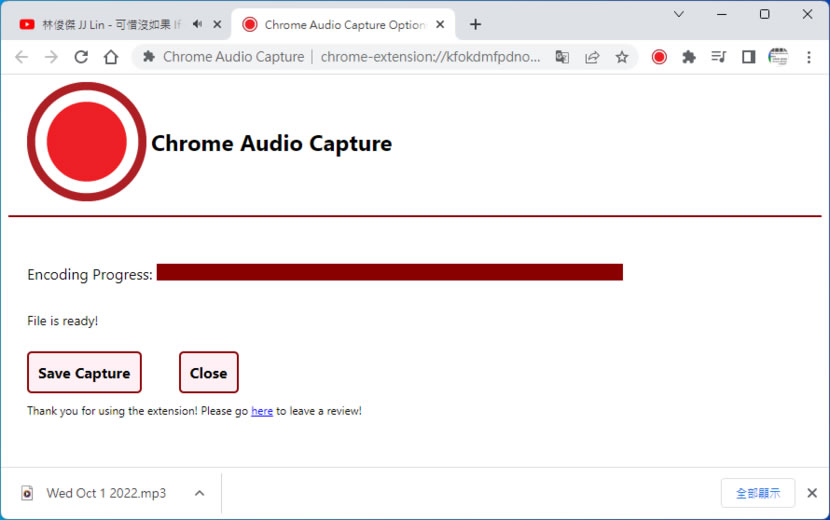Minimize the Chrome window
Screen dimensions: 830x520
722,14
